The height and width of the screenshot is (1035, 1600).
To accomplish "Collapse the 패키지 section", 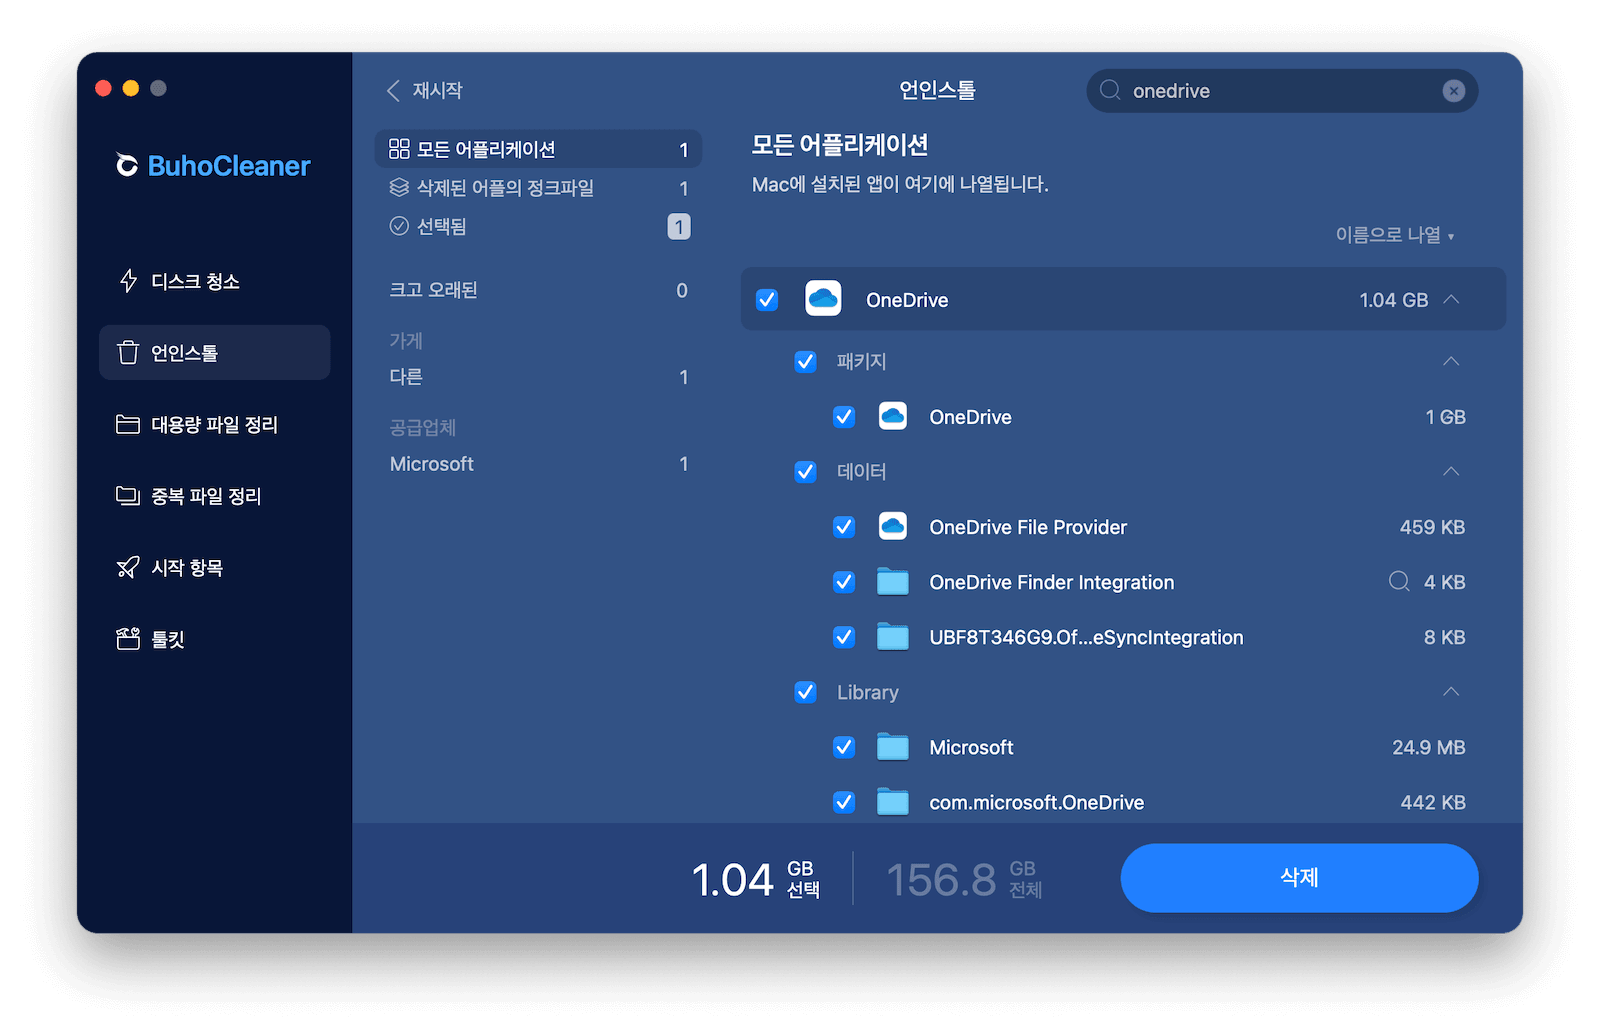I will (x=1451, y=361).
